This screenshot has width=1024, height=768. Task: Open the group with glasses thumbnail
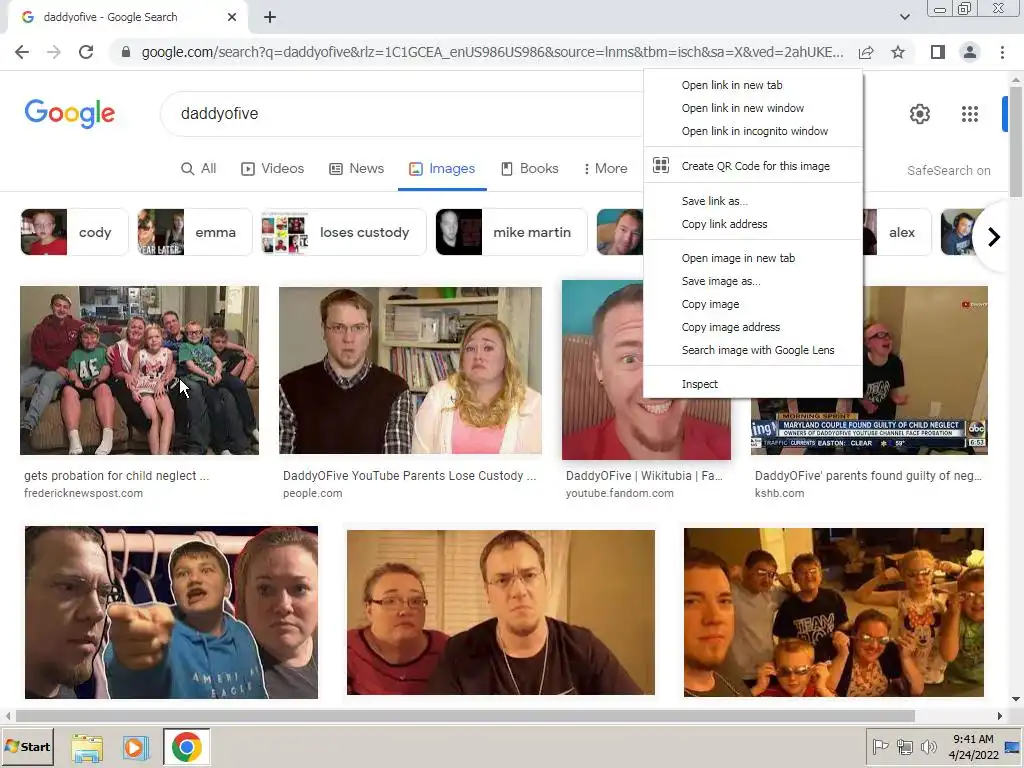(833, 613)
